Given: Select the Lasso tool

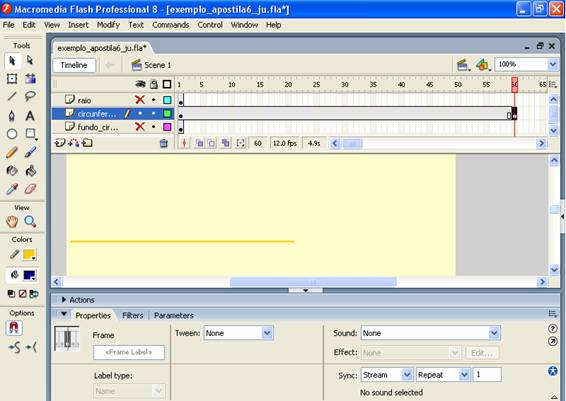Looking at the screenshot, I should (30, 96).
